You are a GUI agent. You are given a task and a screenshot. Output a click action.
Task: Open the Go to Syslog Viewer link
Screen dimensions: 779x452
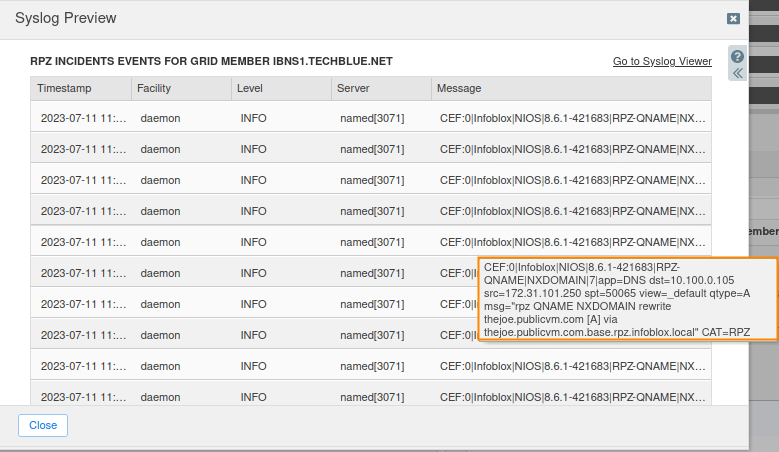[662, 61]
